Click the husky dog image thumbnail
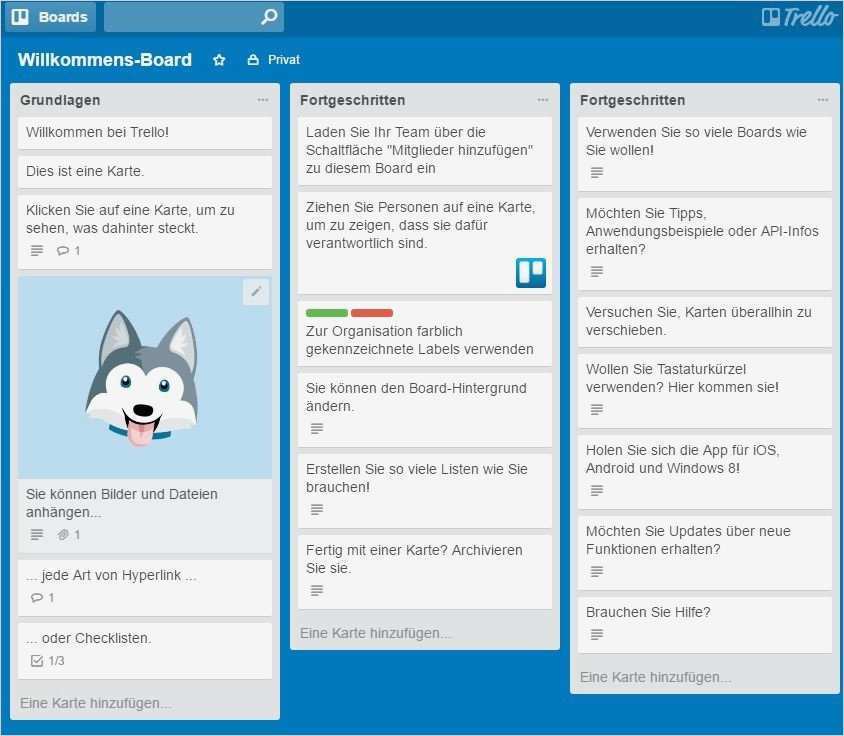 click(145, 378)
